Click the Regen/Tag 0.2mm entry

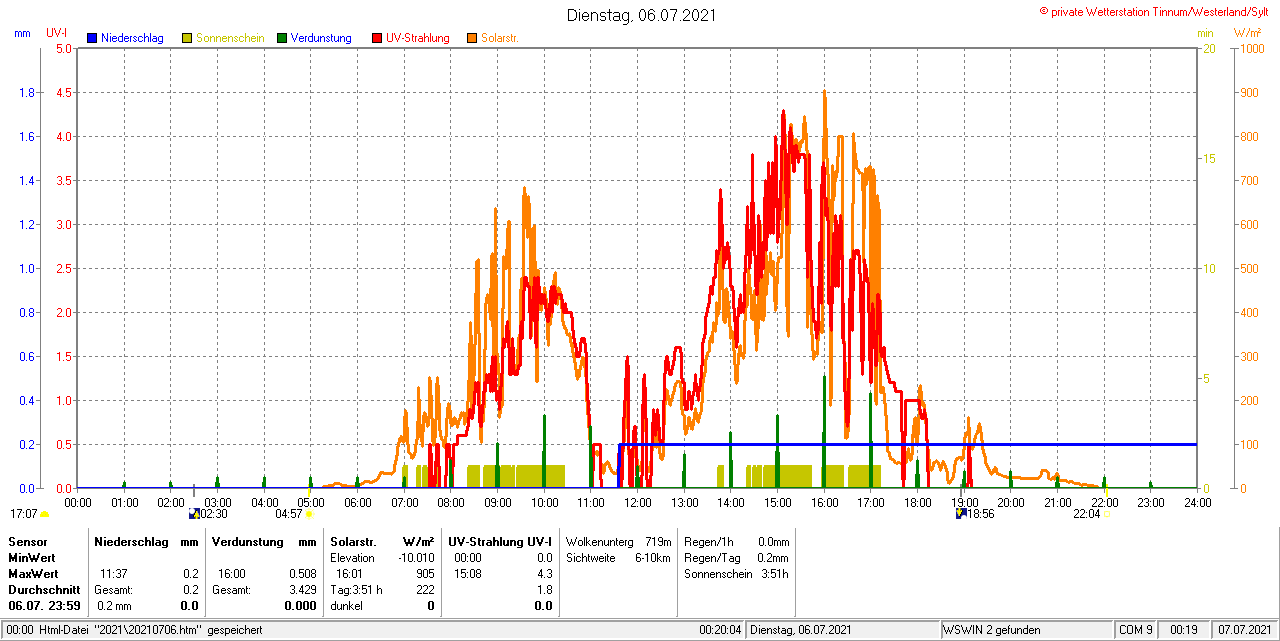point(736,557)
